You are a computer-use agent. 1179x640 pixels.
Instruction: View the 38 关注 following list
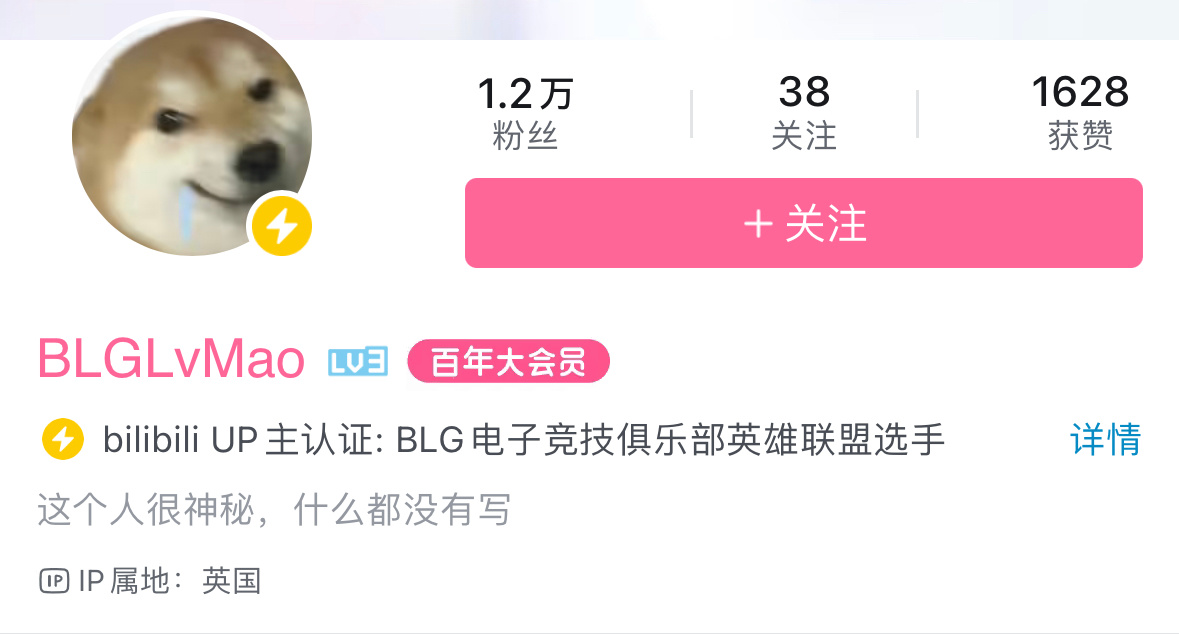point(804,113)
